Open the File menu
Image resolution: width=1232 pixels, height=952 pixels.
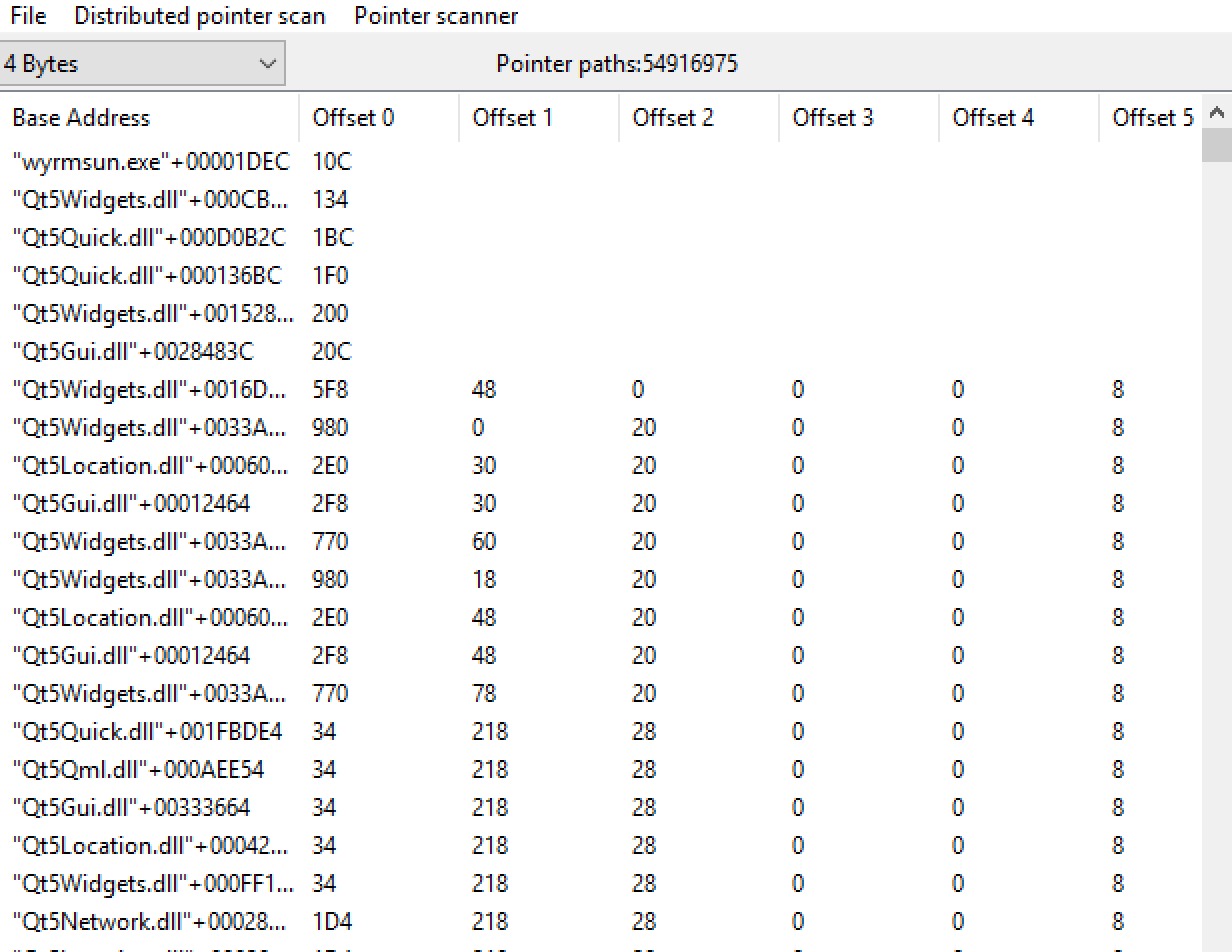tap(27, 16)
